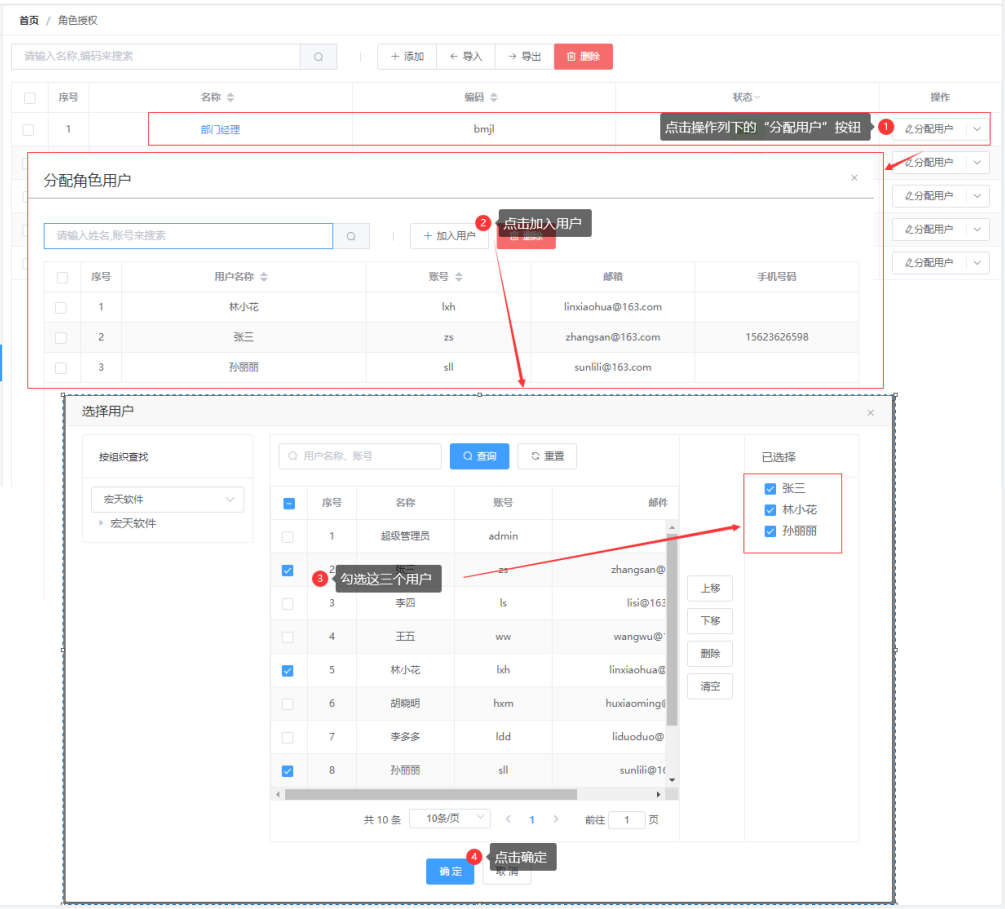Click the blue 查询 button

479,456
